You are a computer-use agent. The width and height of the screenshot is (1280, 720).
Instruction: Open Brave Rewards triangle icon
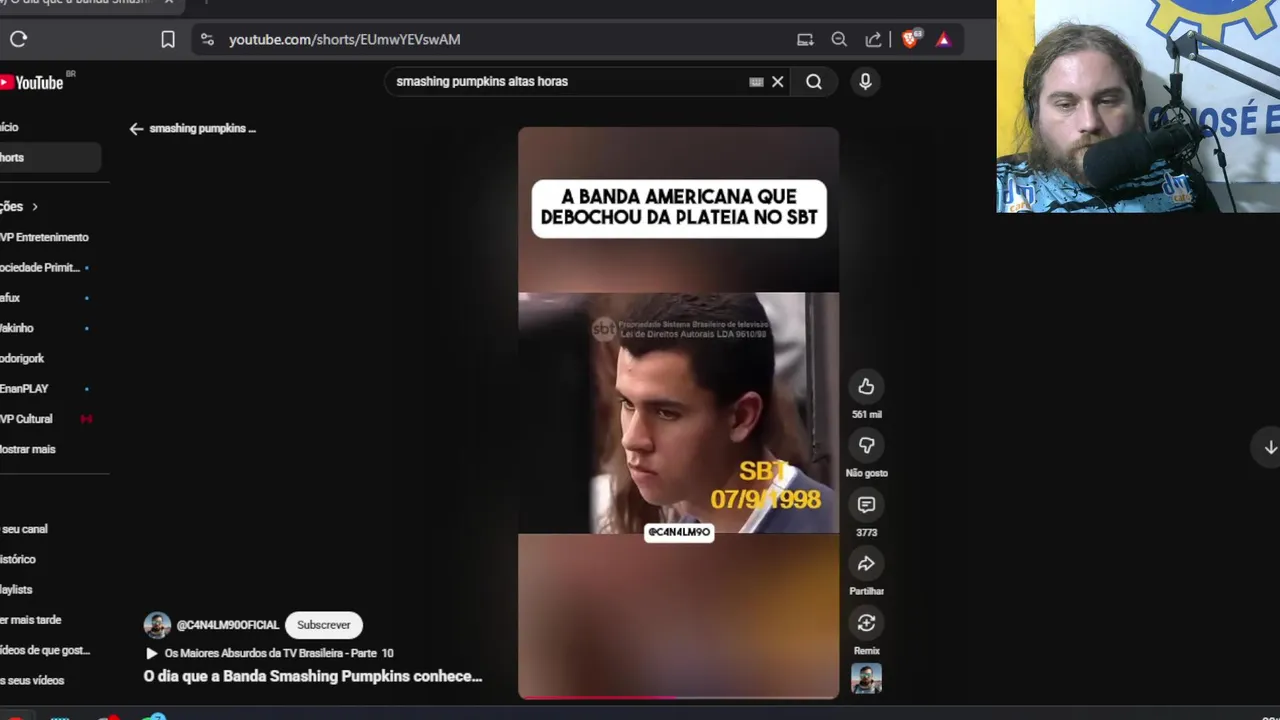(x=943, y=39)
